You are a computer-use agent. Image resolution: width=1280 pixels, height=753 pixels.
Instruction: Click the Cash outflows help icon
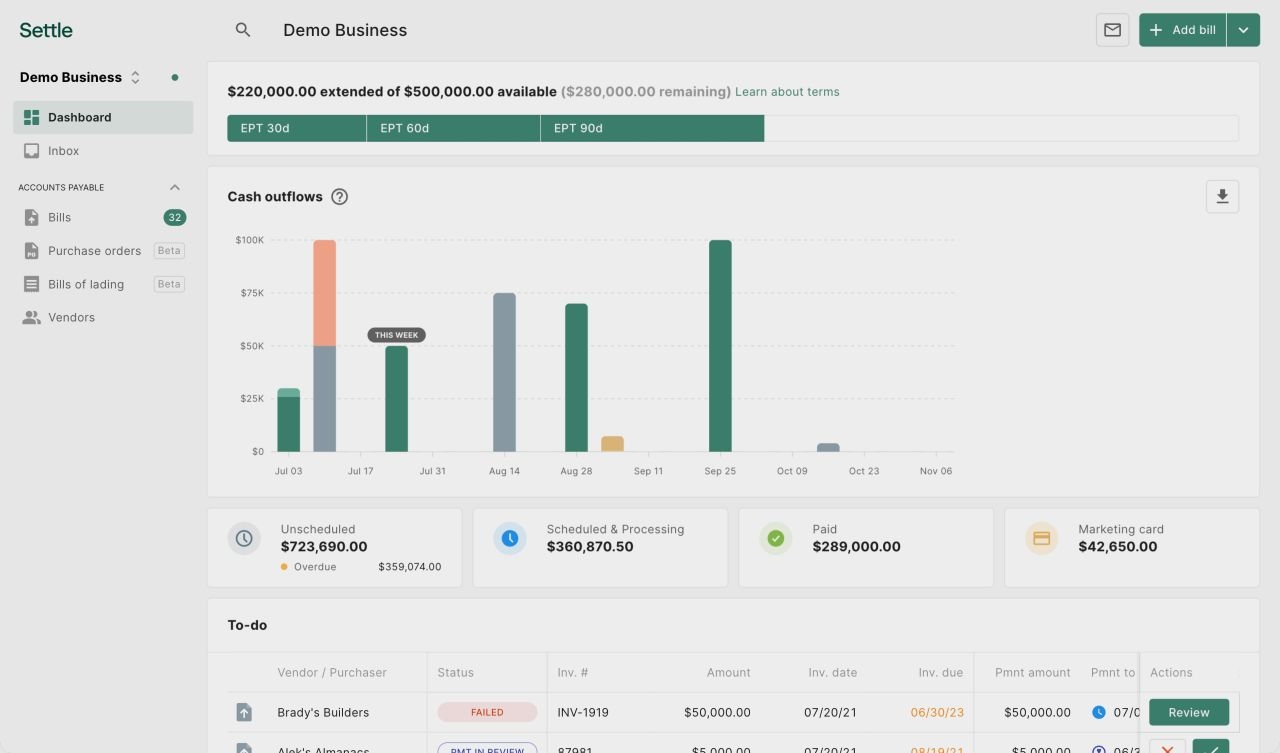coord(340,197)
